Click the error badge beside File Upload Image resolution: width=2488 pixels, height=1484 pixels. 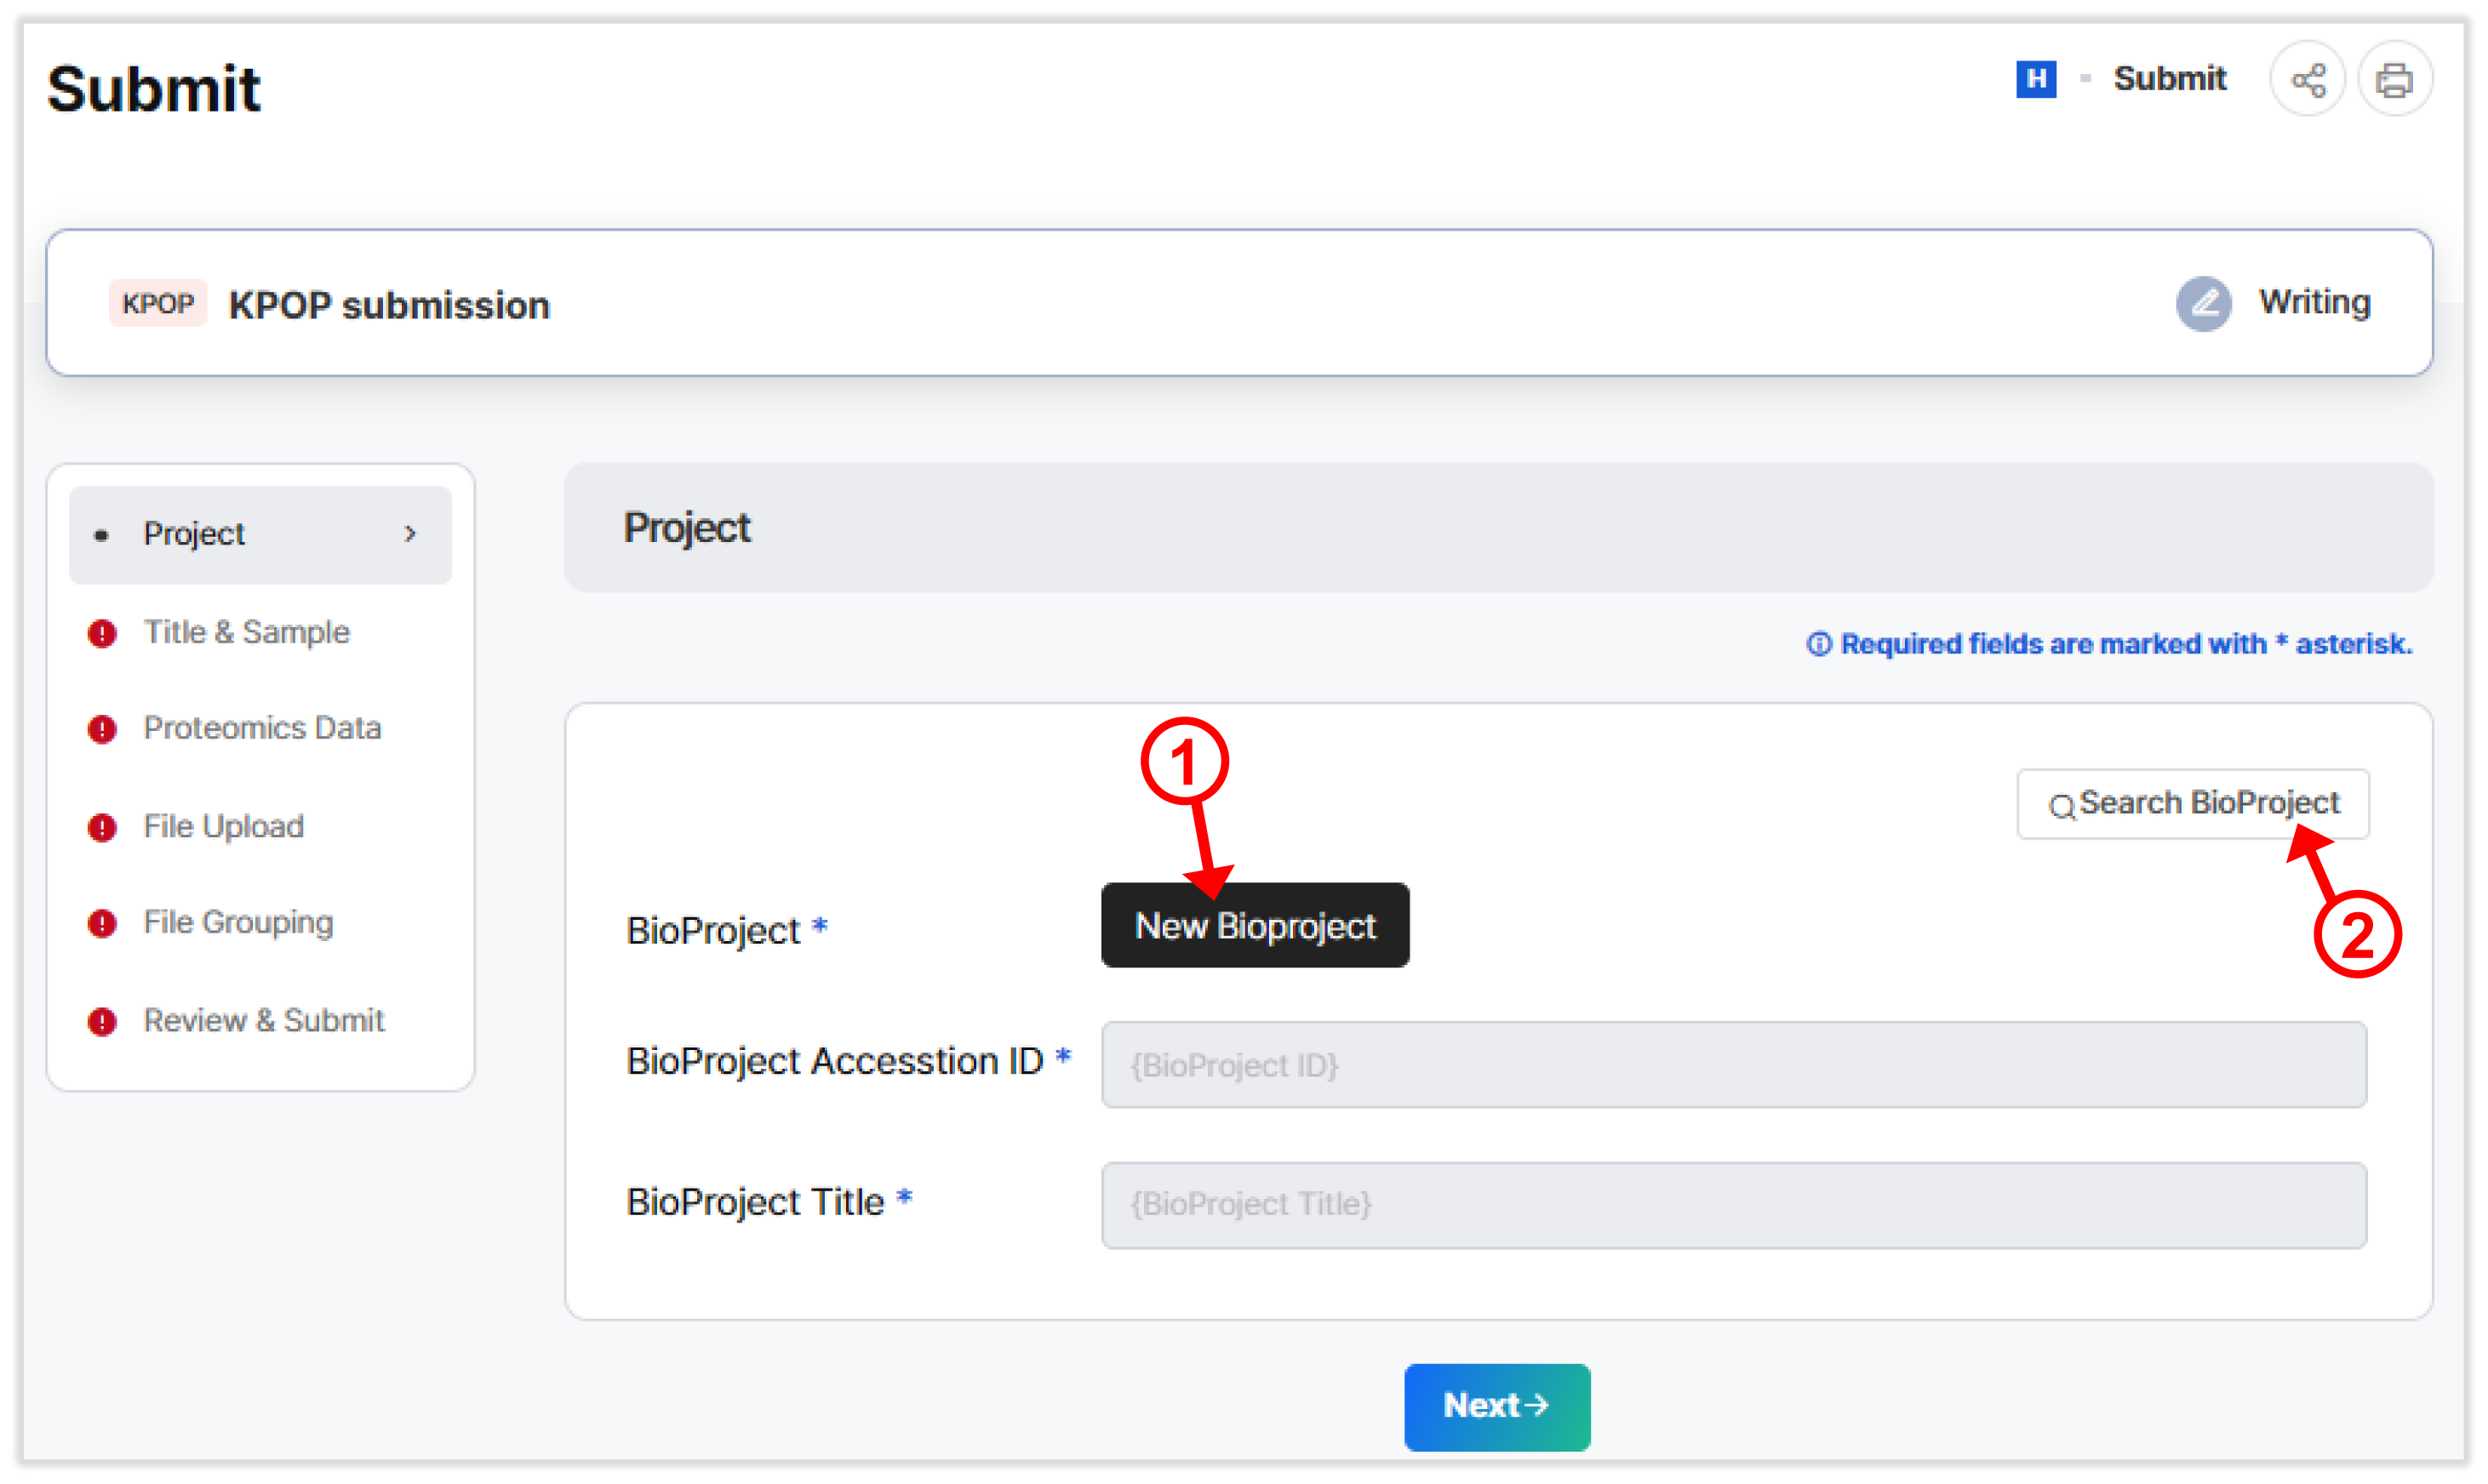tap(103, 827)
